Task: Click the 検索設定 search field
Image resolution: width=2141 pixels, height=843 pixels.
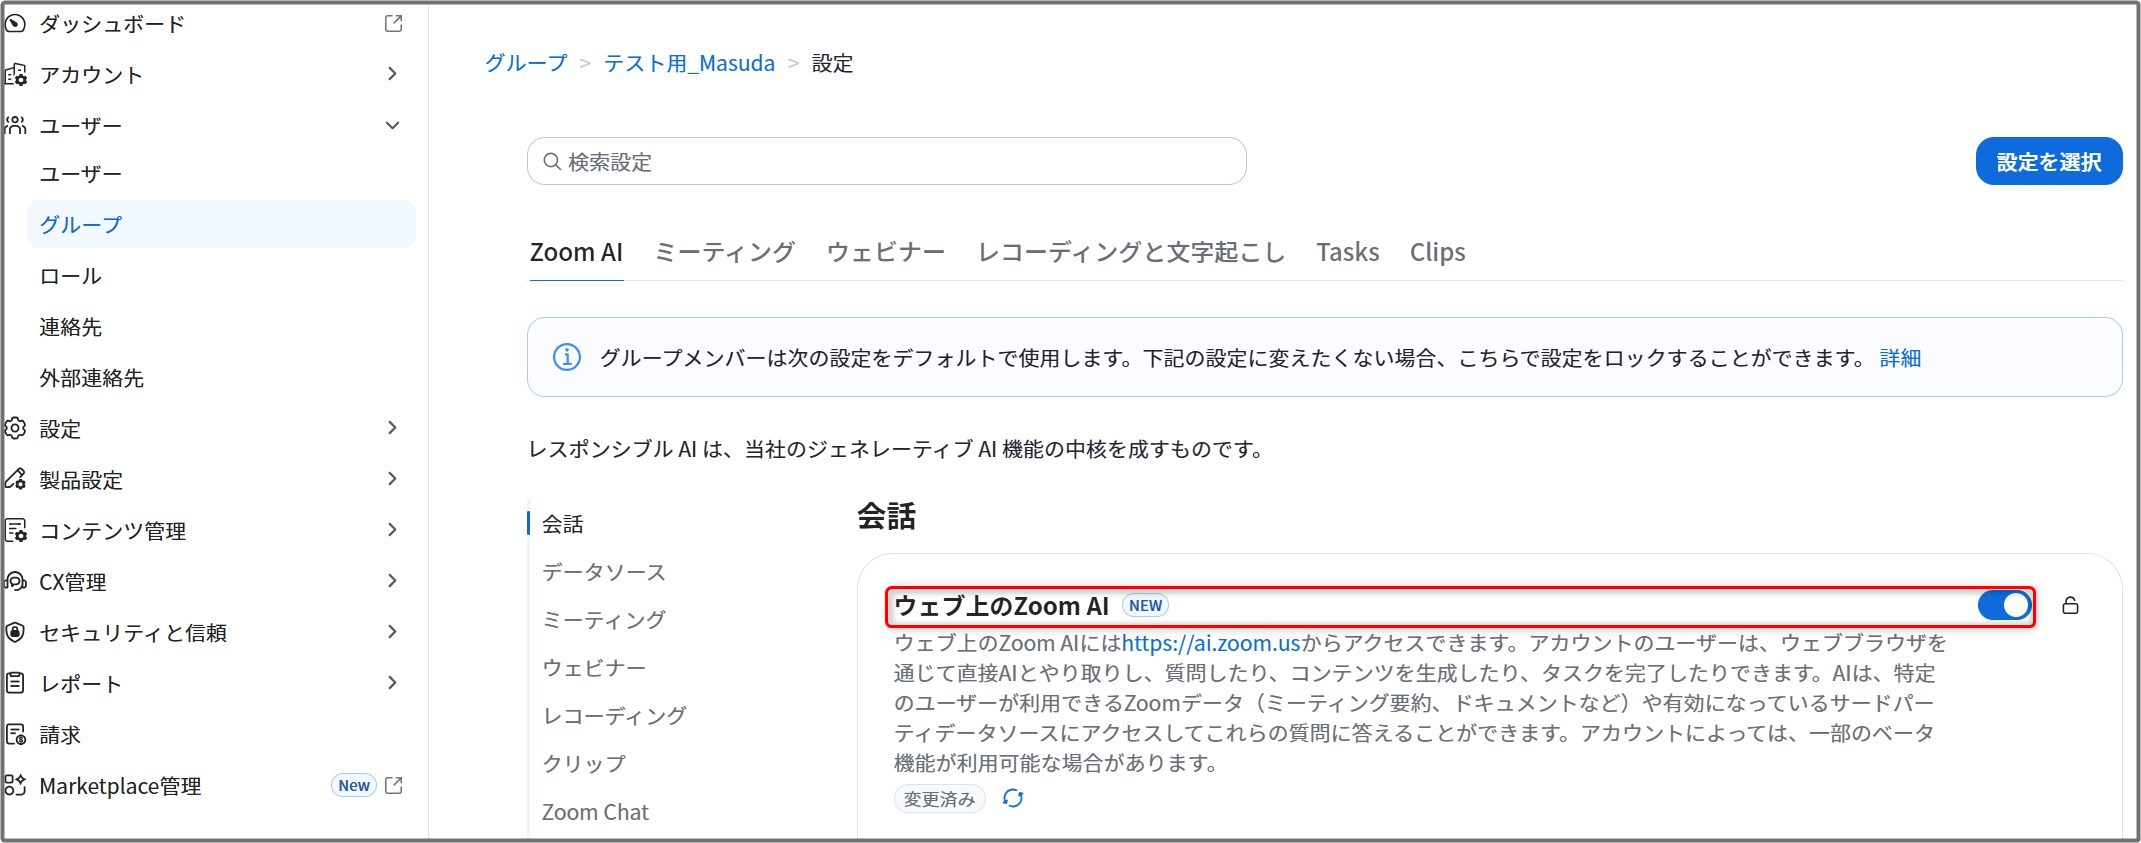Action: (x=886, y=161)
